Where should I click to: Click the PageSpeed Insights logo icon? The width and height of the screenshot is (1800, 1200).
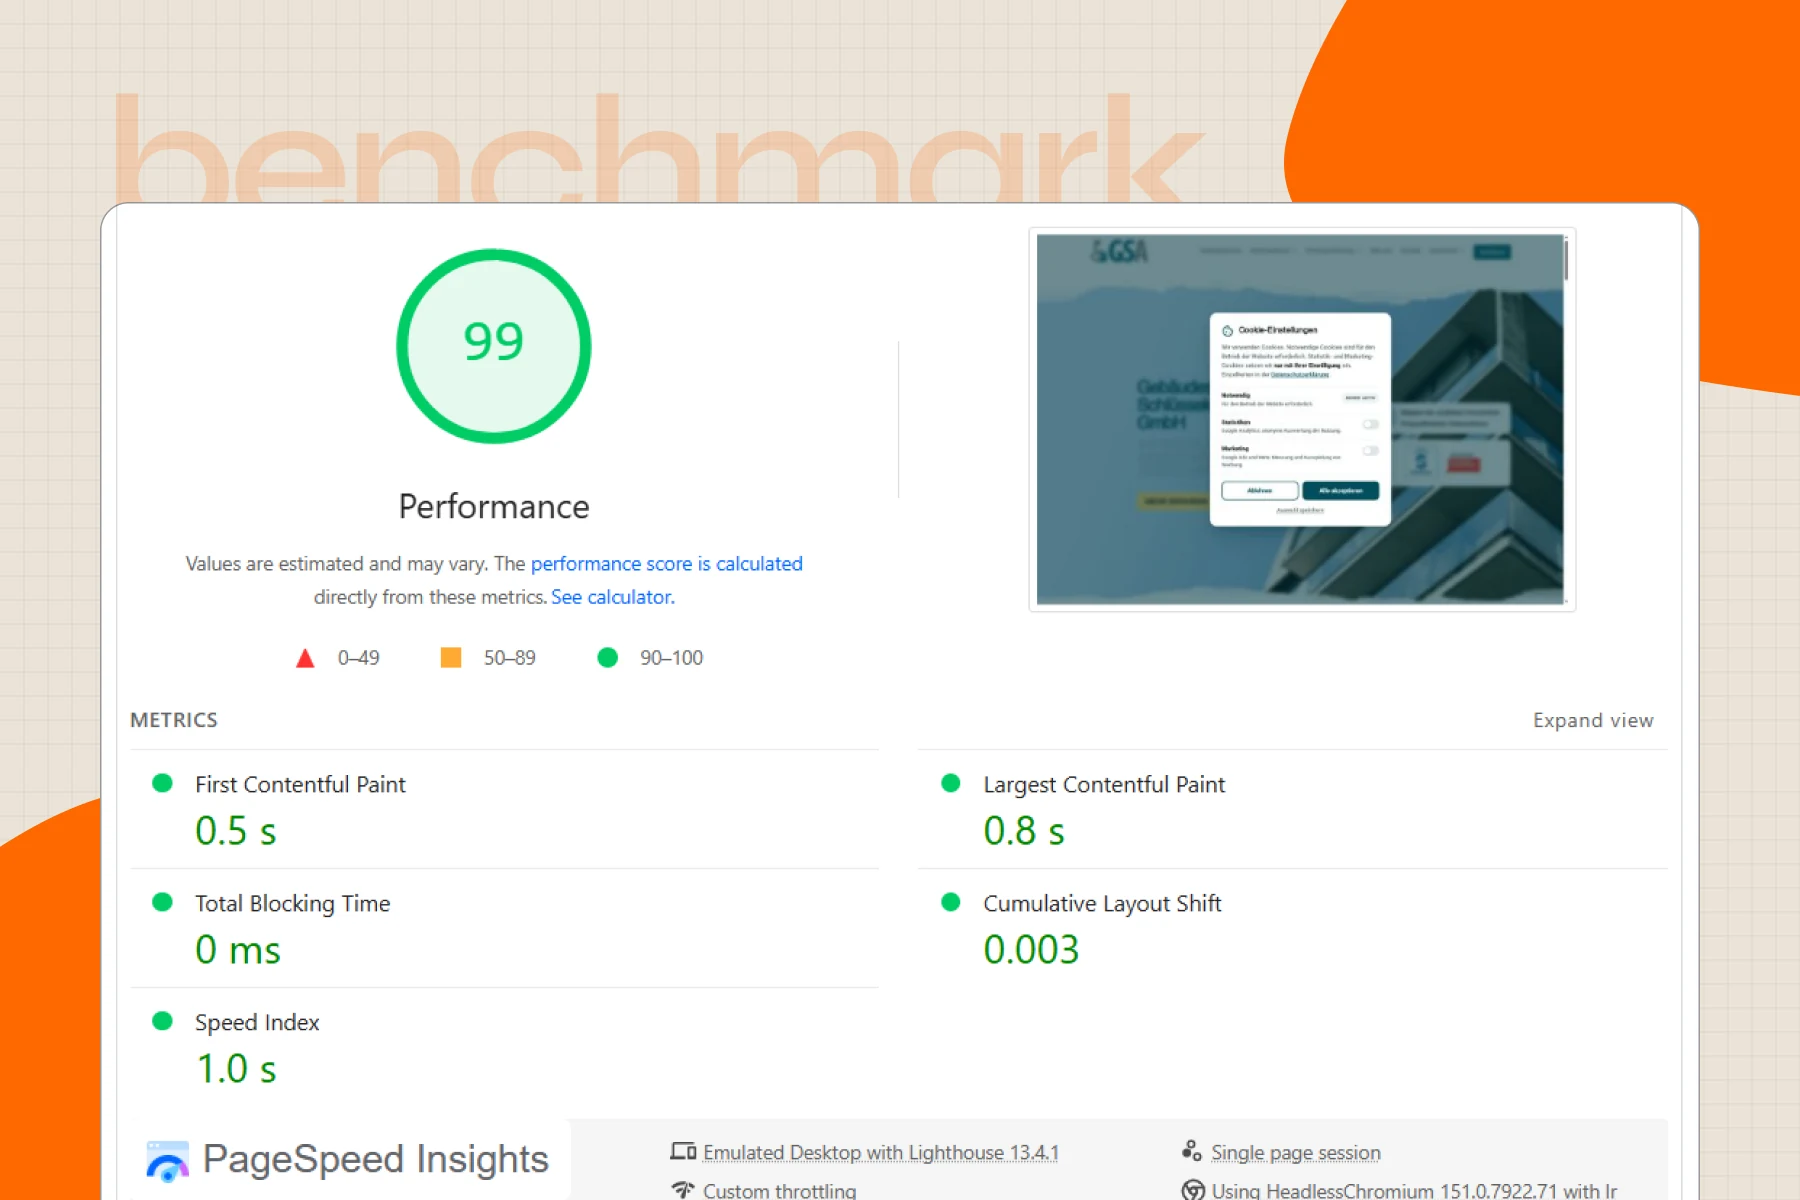pos(167,1161)
